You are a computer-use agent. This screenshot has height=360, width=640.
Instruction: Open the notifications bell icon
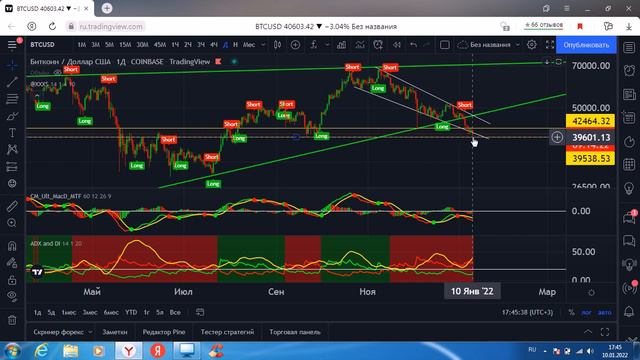(x=629, y=312)
